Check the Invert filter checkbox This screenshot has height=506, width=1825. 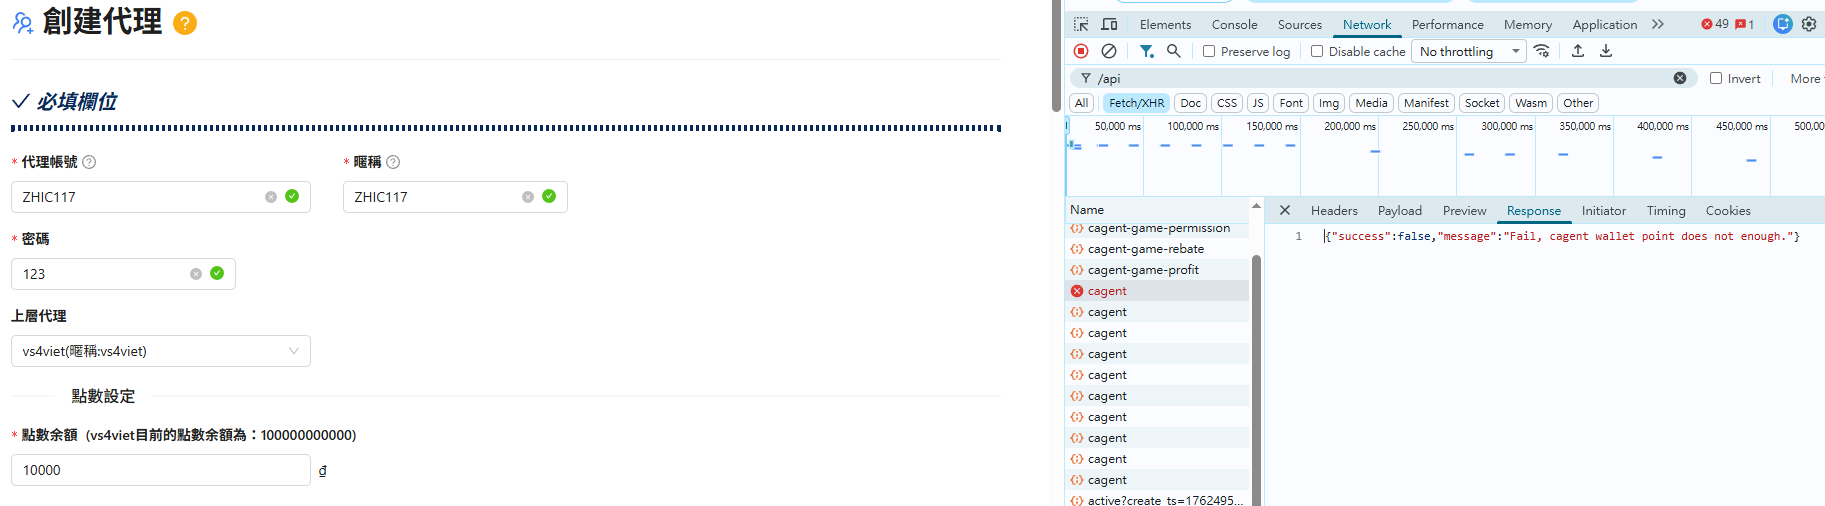[1716, 78]
